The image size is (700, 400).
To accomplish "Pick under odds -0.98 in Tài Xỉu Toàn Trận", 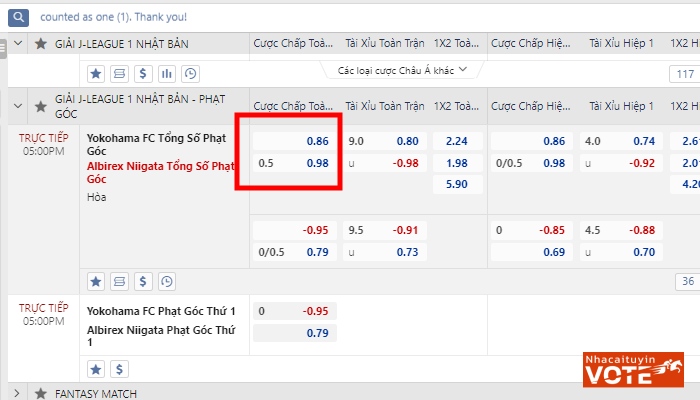I will (385, 163).
